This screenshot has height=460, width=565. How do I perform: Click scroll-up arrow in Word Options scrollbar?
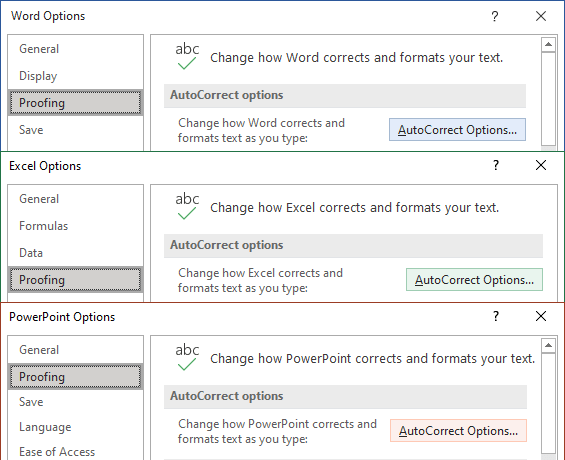(x=548, y=45)
